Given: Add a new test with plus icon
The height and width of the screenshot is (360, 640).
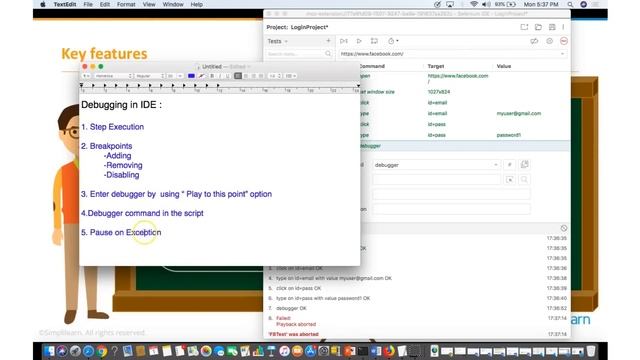Looking at the screenshot, I should tap(328, 41).
